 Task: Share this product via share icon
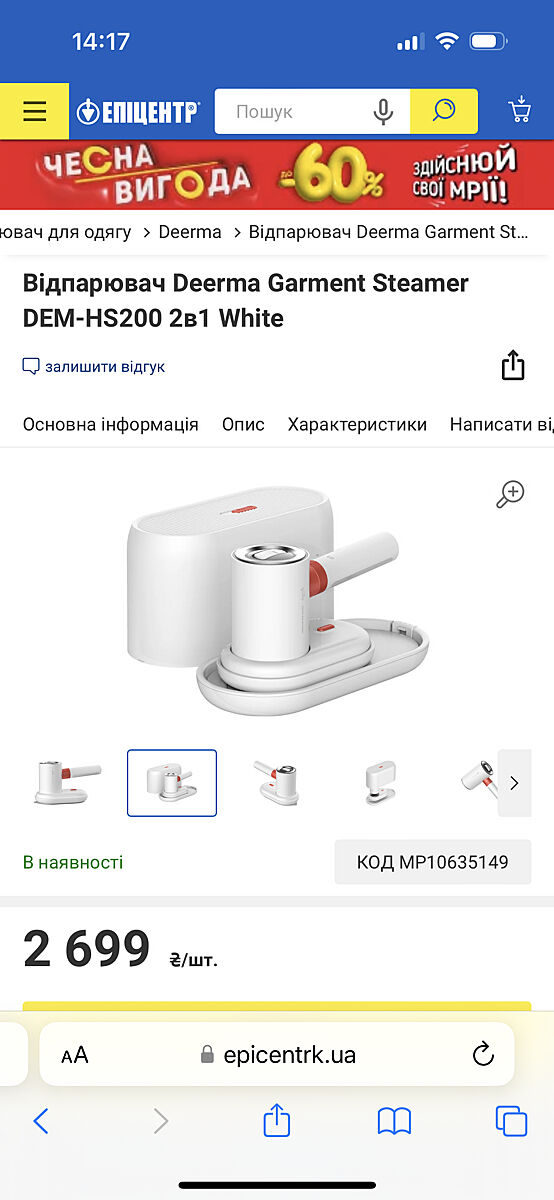click(513, 365)
